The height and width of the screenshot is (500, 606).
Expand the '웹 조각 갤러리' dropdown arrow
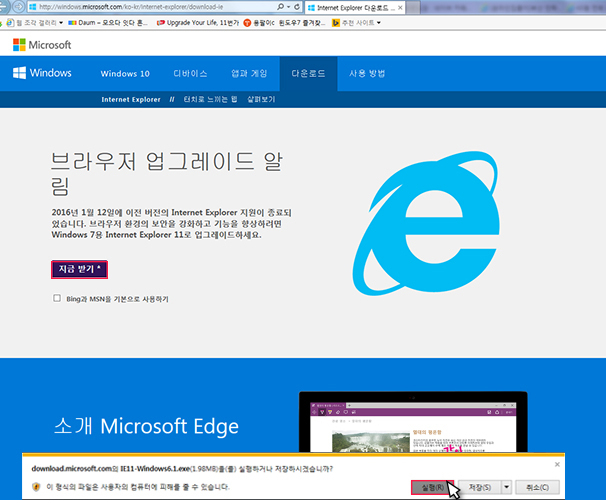click(61, 23)
